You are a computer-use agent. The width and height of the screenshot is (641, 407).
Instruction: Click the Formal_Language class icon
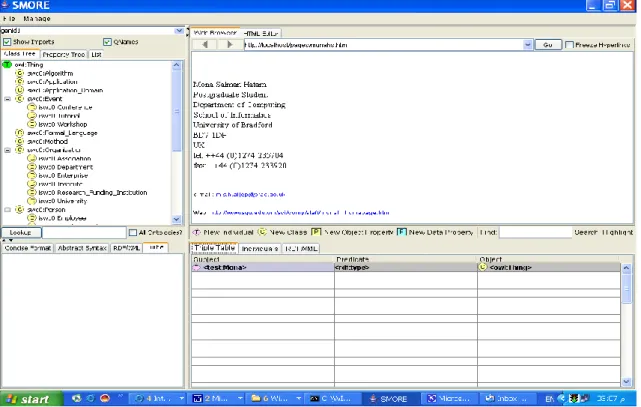[20, 133]
